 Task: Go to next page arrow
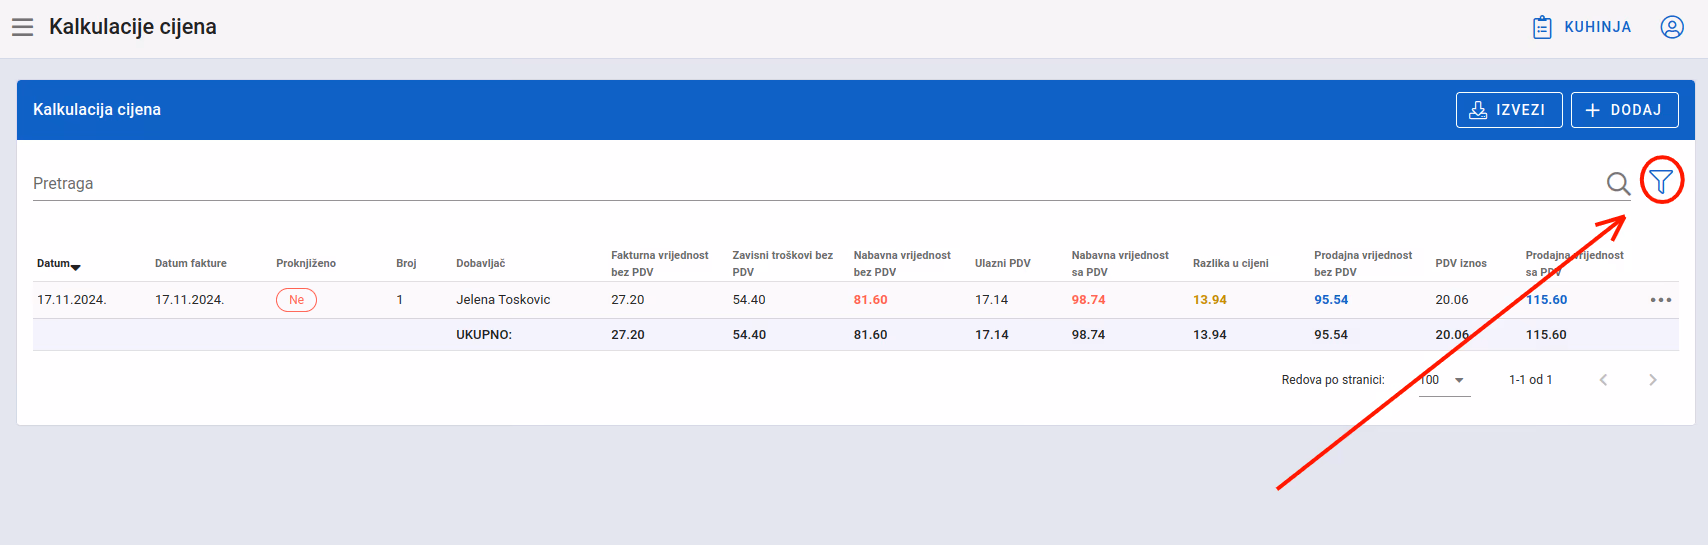(x=1653, y=380)
